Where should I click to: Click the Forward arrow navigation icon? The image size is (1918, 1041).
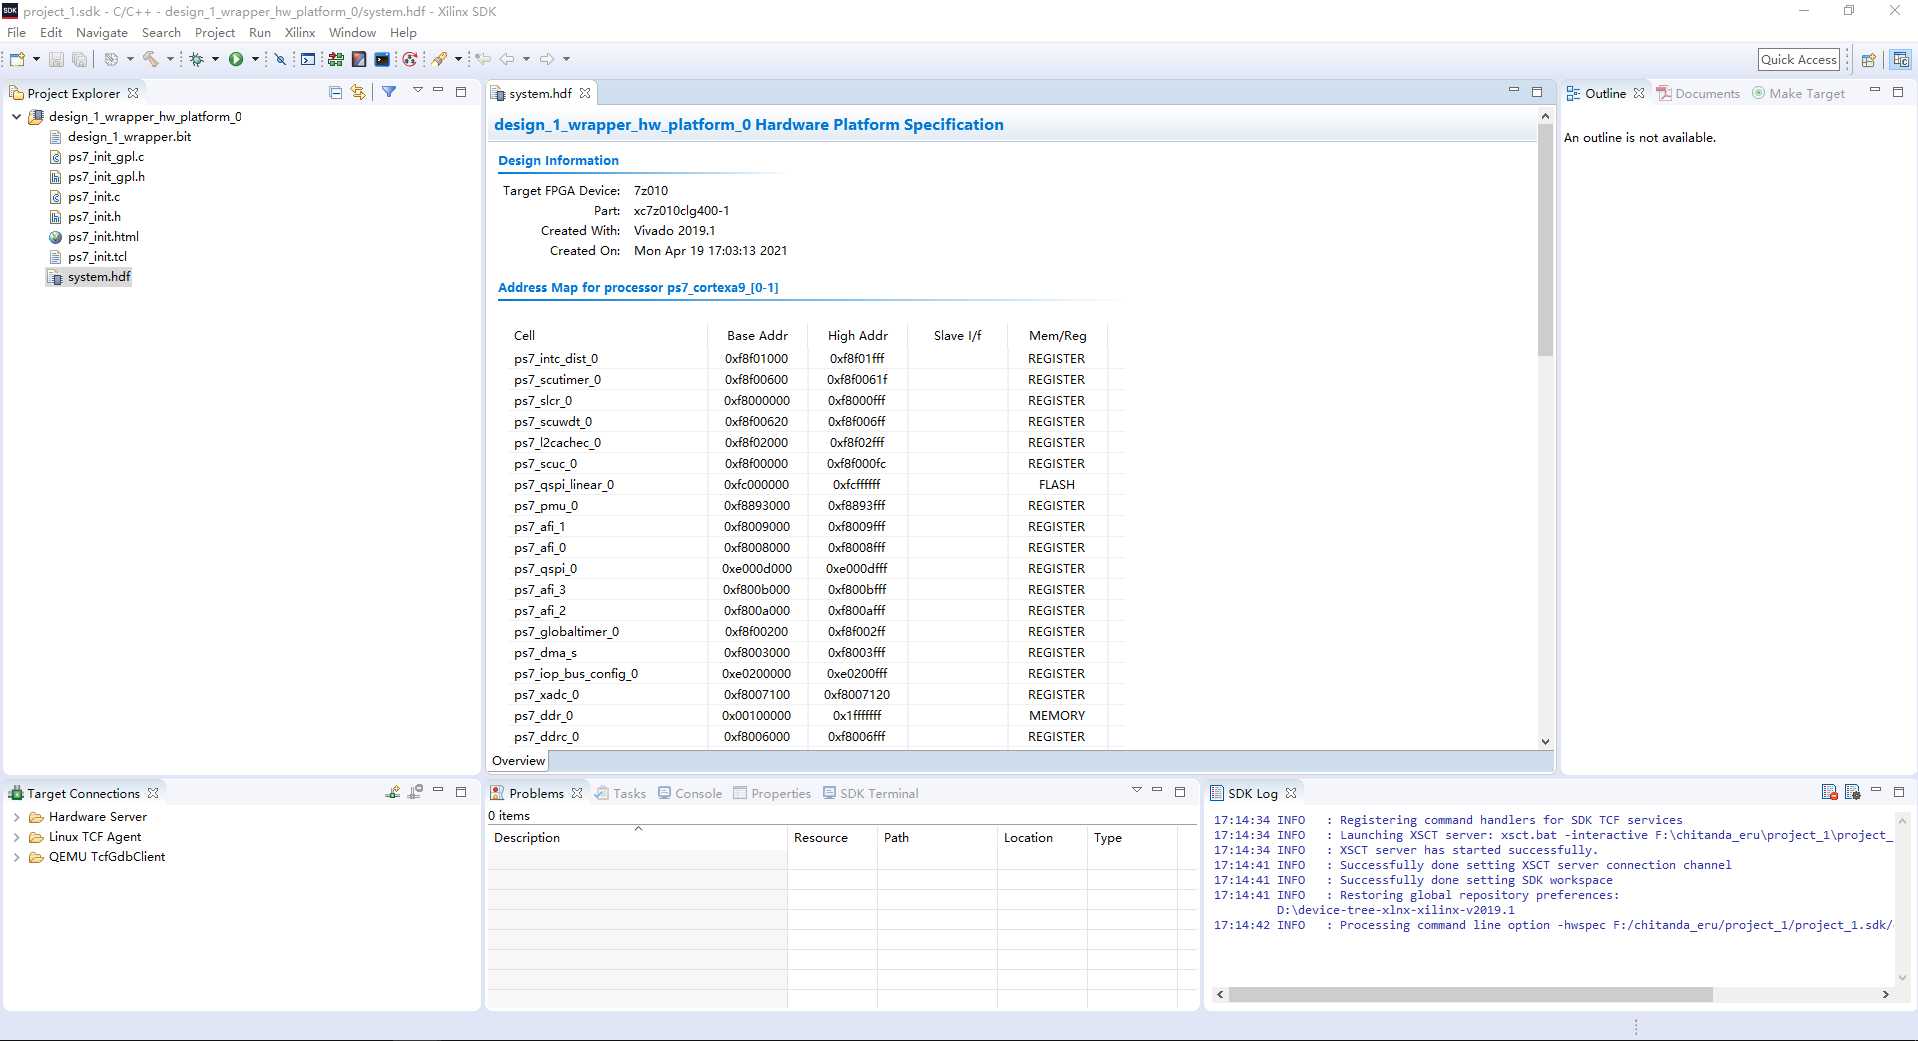(547, 60)
